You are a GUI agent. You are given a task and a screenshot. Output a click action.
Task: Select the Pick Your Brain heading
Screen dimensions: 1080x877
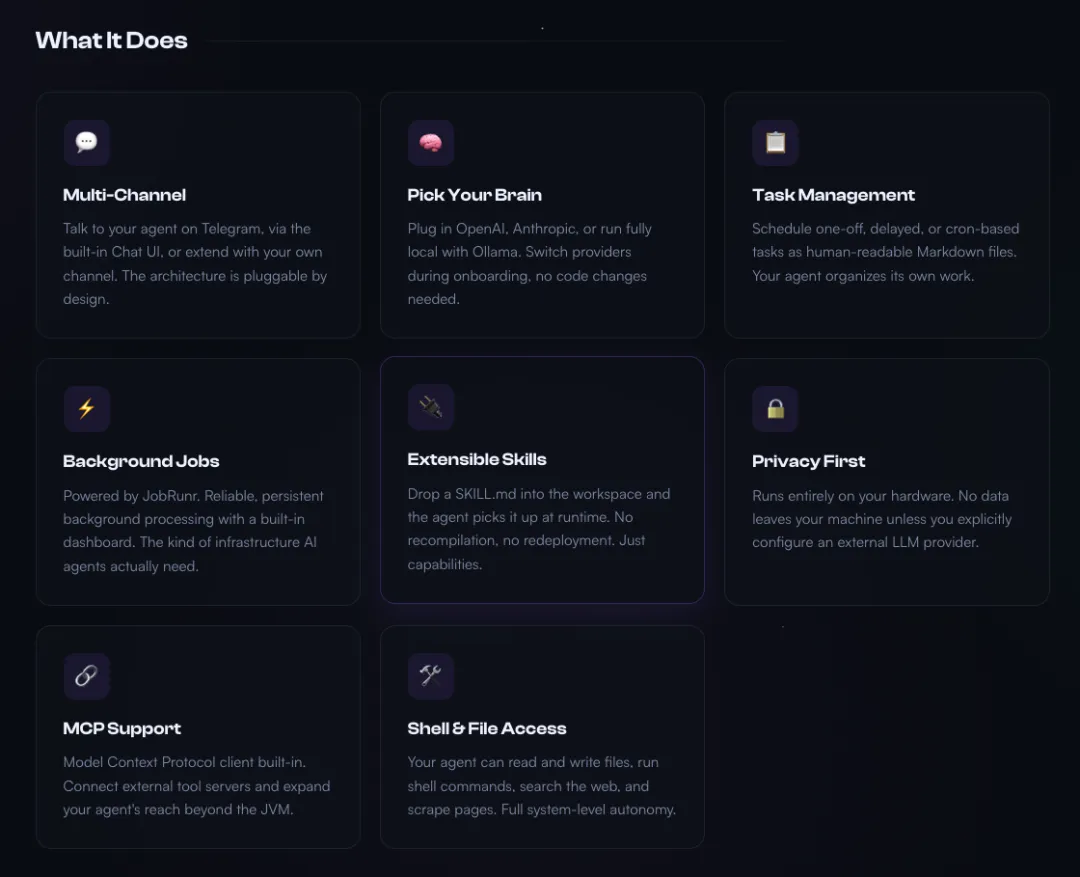[x=474, y=195]
